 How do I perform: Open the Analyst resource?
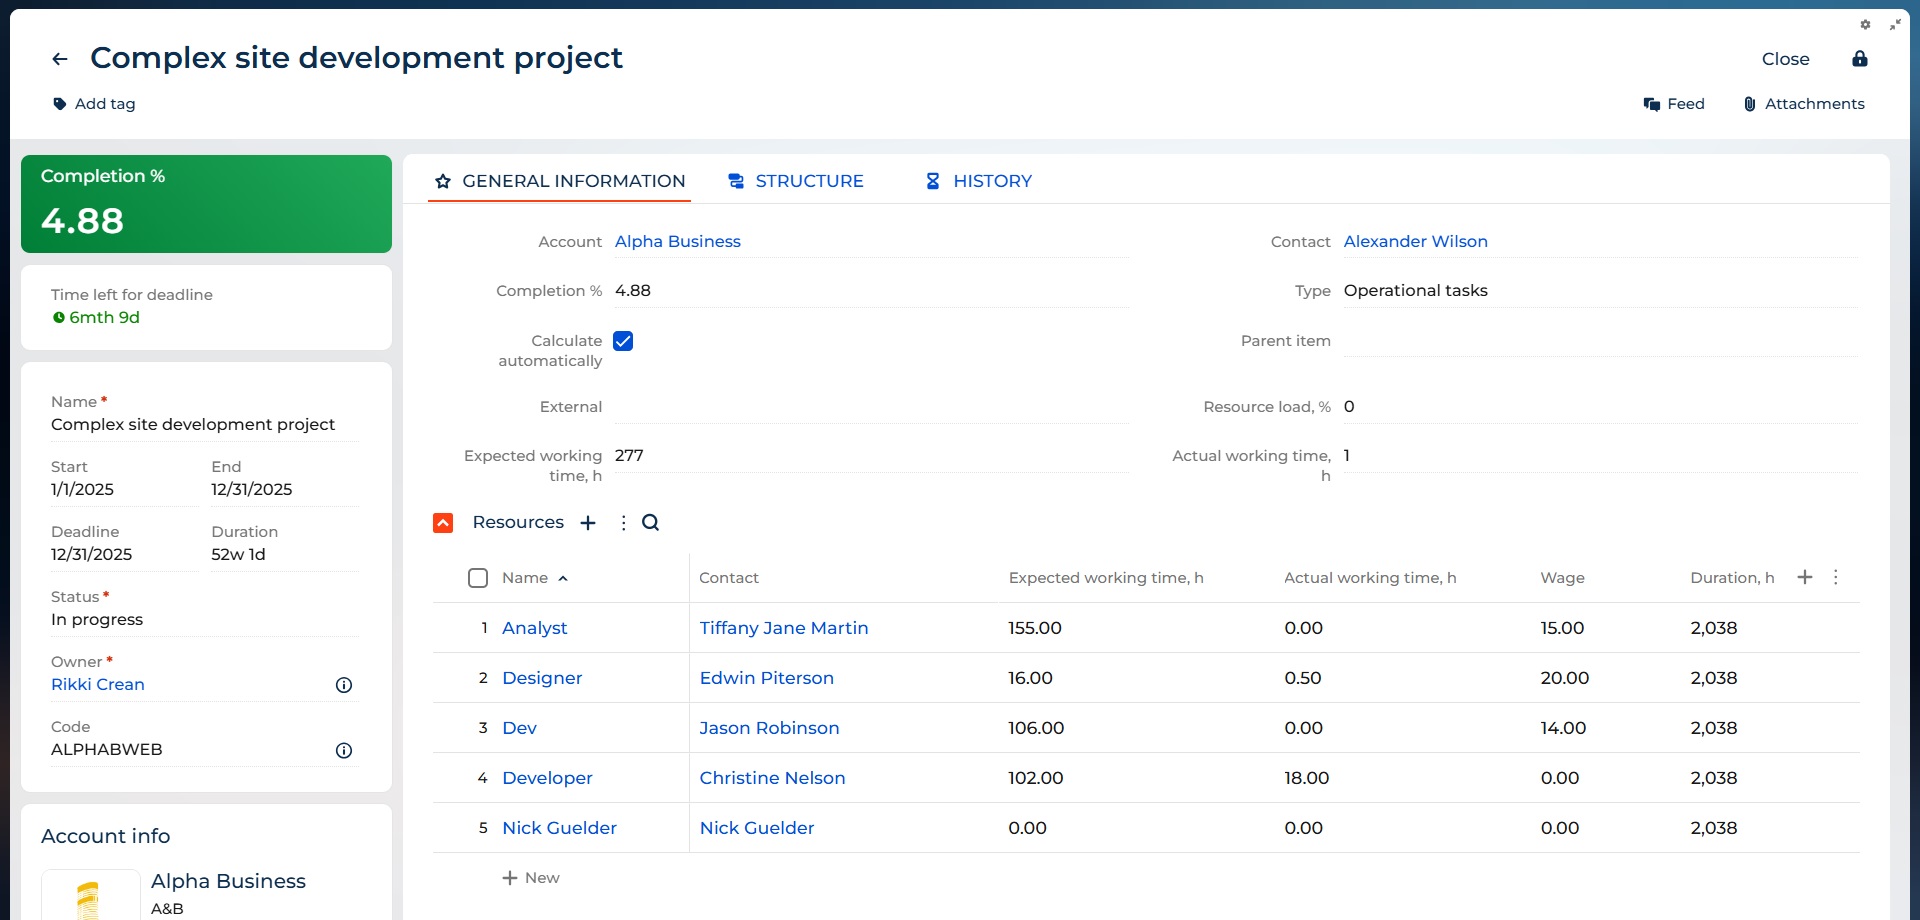[534, 628]
